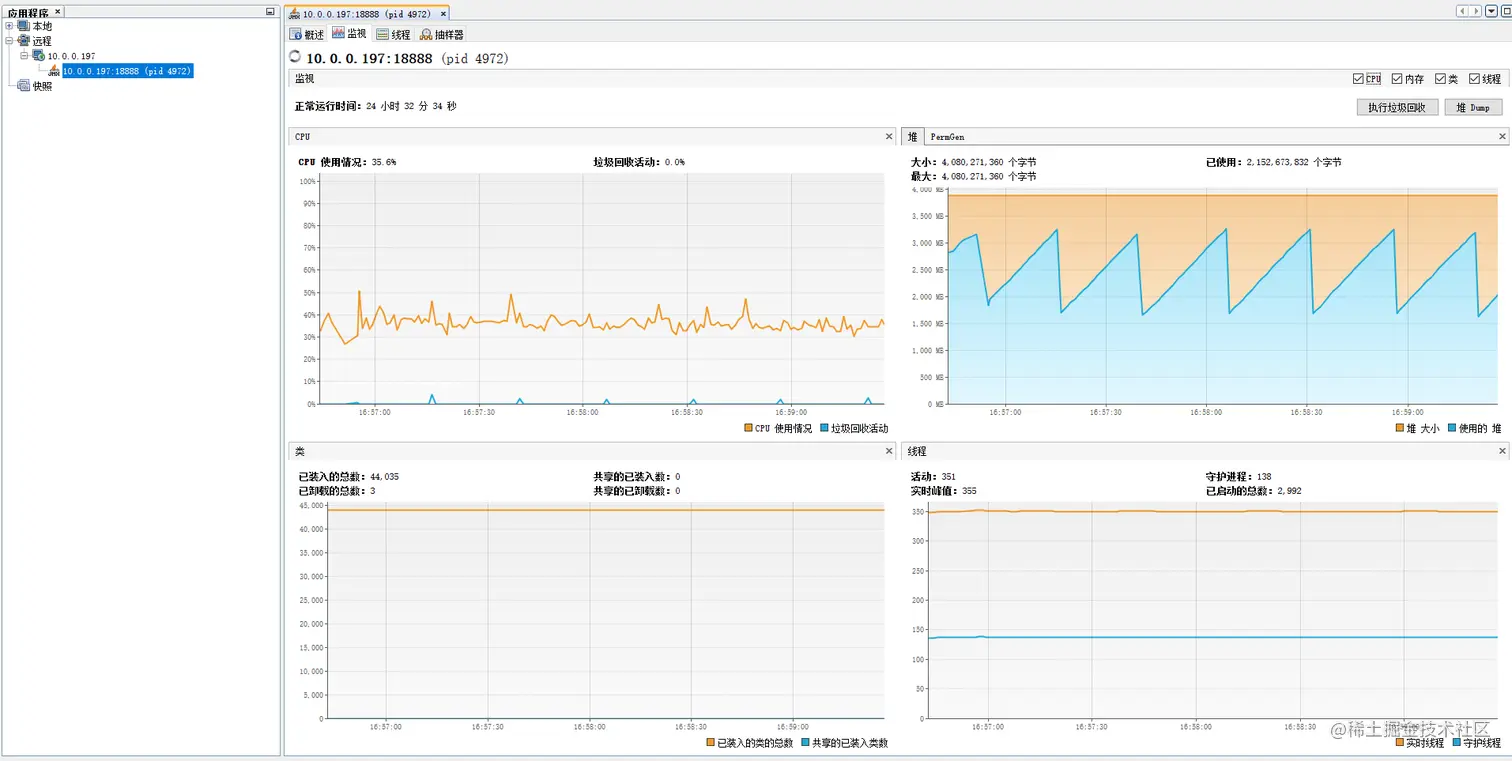The image size is (1512, 761).
Task: Switch to the 监视 tab
Action: (349, 34)
